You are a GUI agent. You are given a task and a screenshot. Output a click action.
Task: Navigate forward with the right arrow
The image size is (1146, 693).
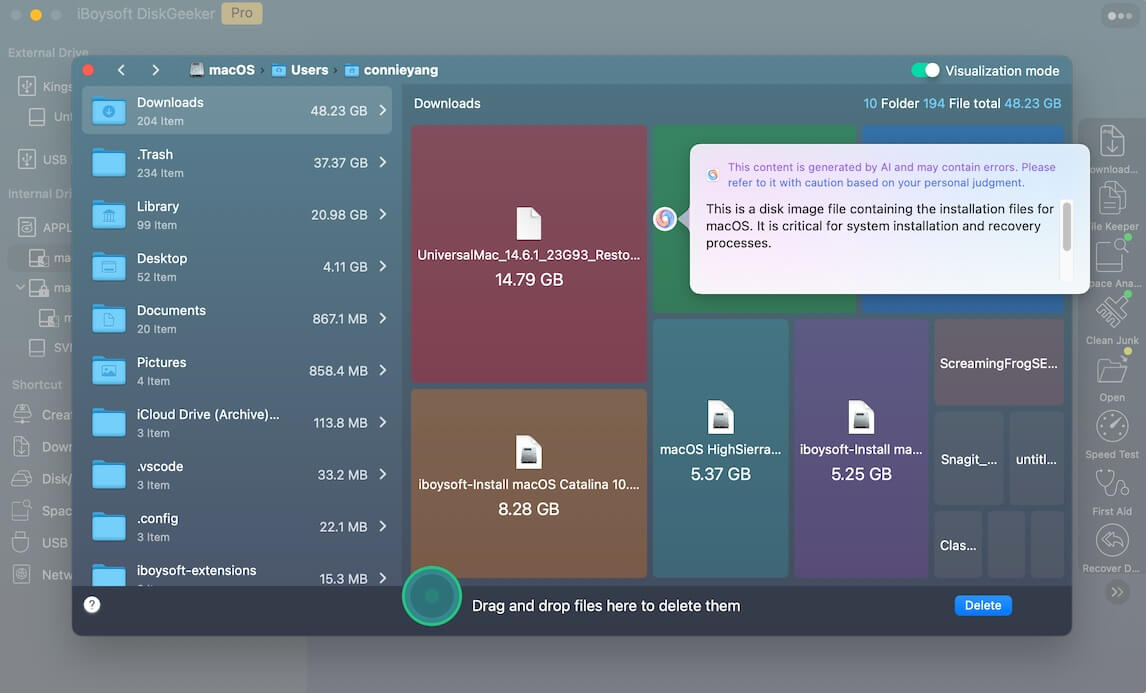(x=155, y=70)
